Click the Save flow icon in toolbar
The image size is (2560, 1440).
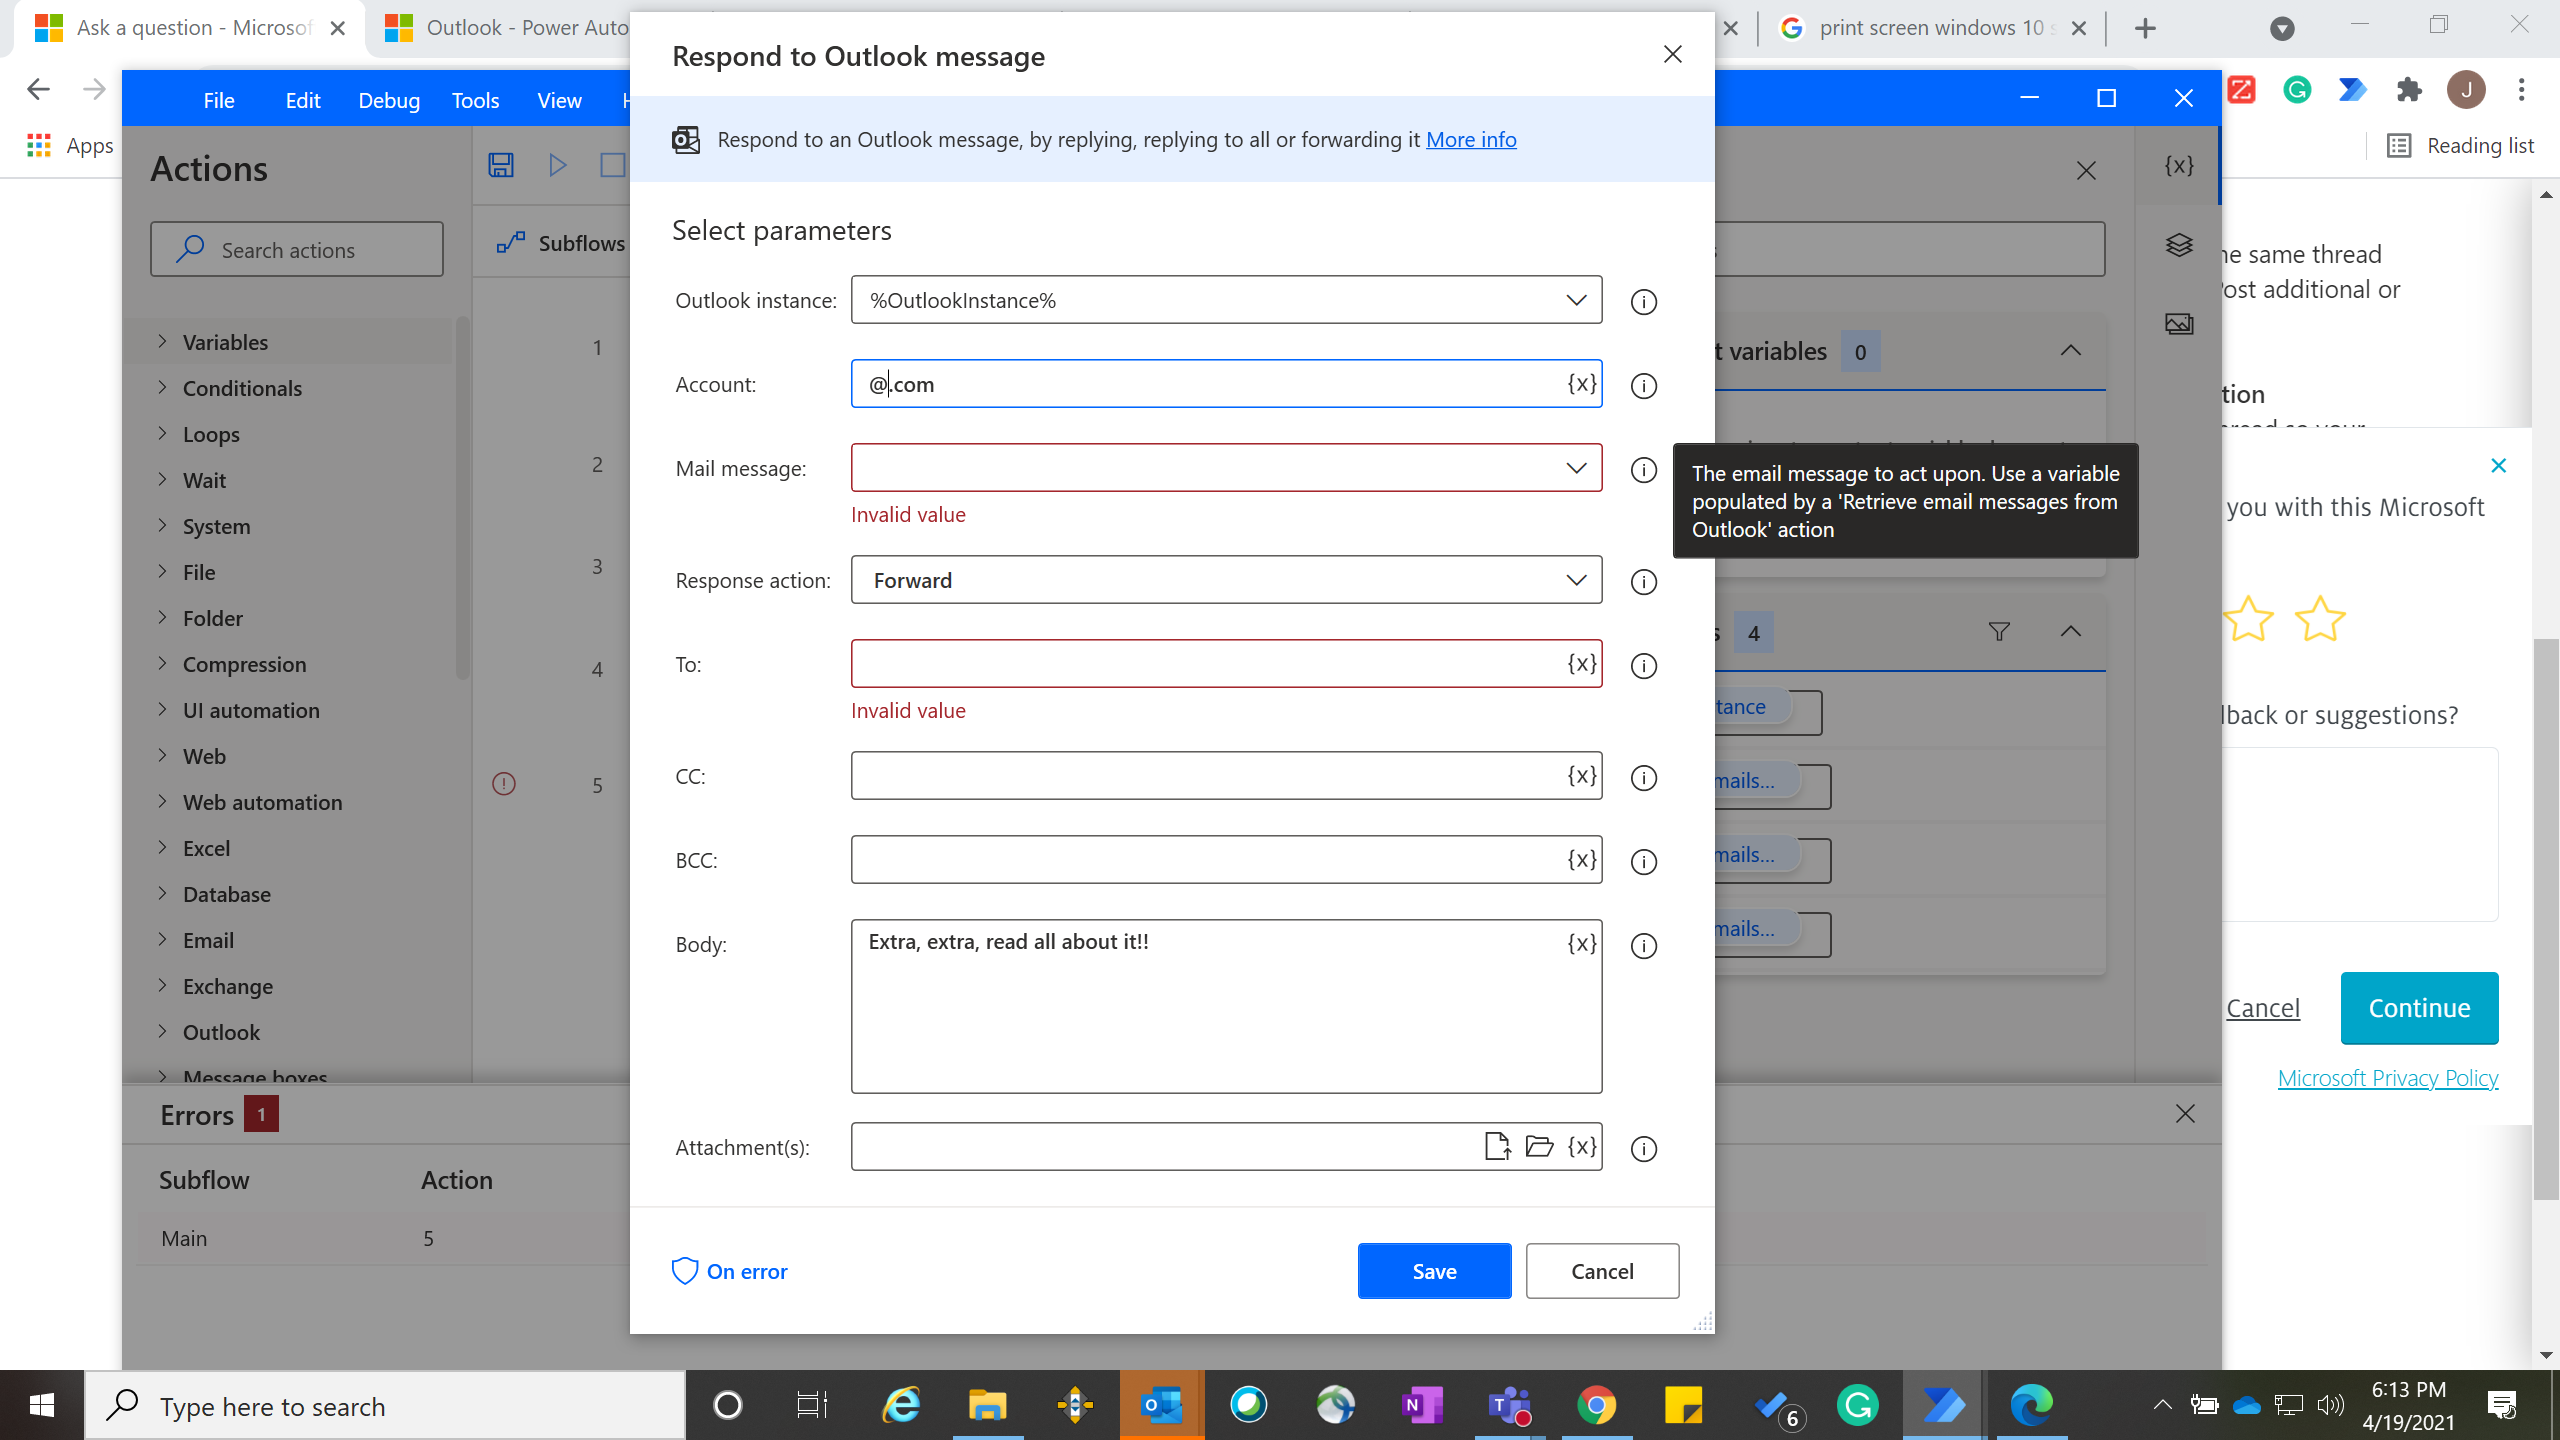(501, 165)
